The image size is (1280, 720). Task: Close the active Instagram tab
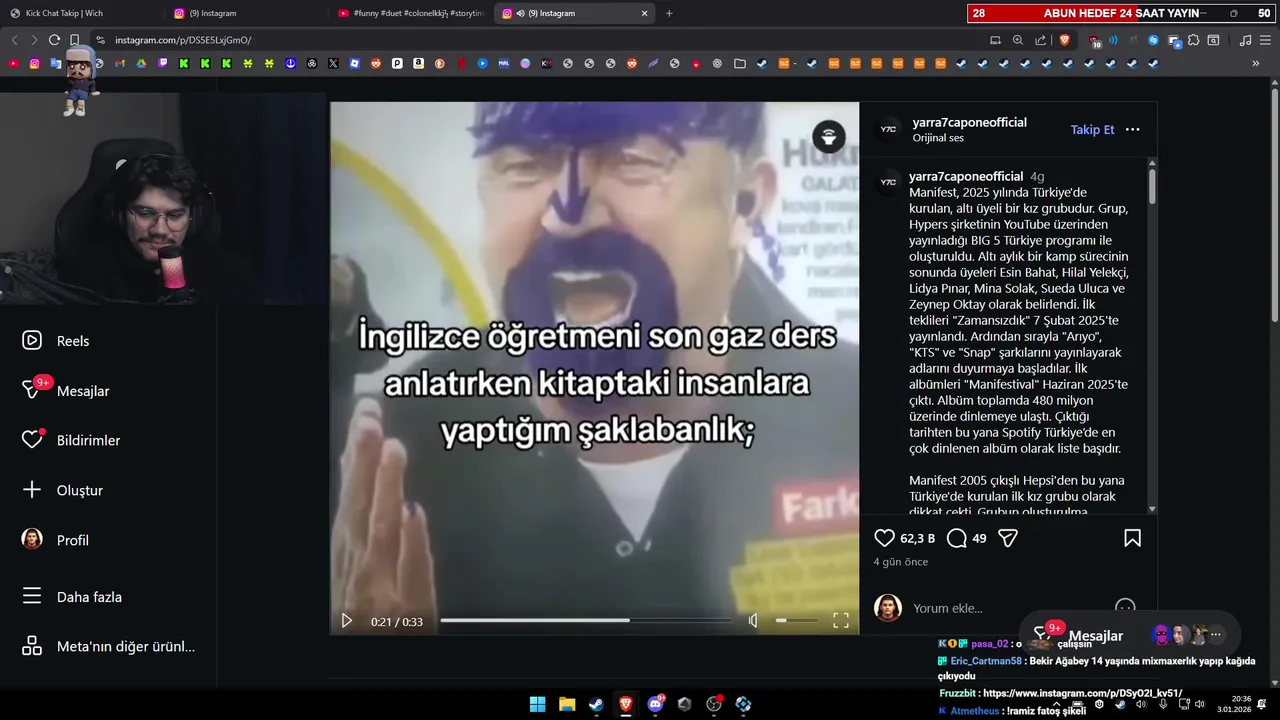tap(644, 13)
